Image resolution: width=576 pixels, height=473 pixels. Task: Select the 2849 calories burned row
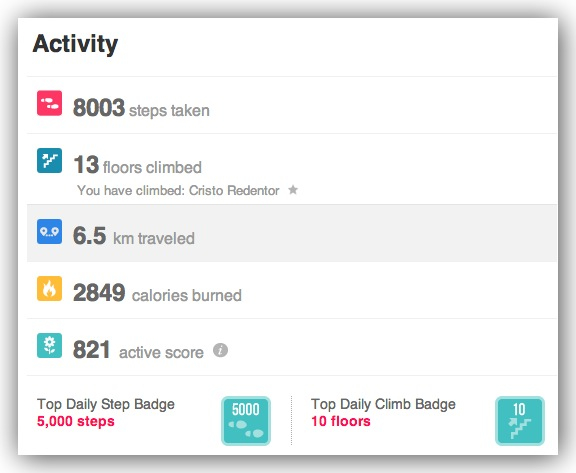point(292,290)
